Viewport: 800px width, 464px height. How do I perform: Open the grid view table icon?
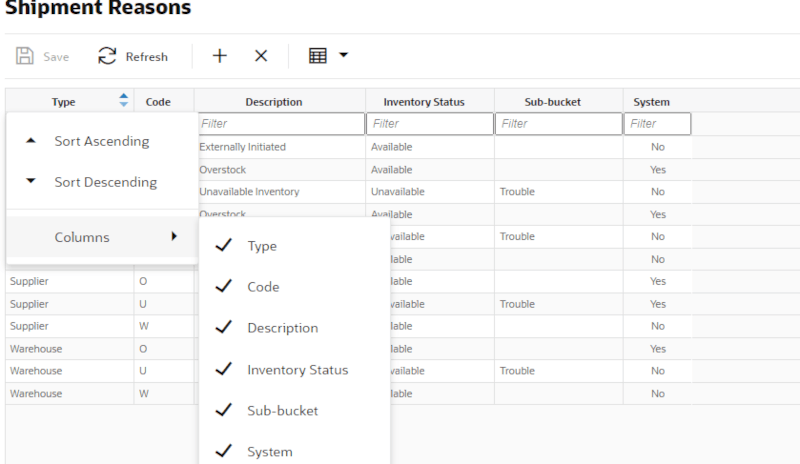pyautogui.click(x=318, y=56)
